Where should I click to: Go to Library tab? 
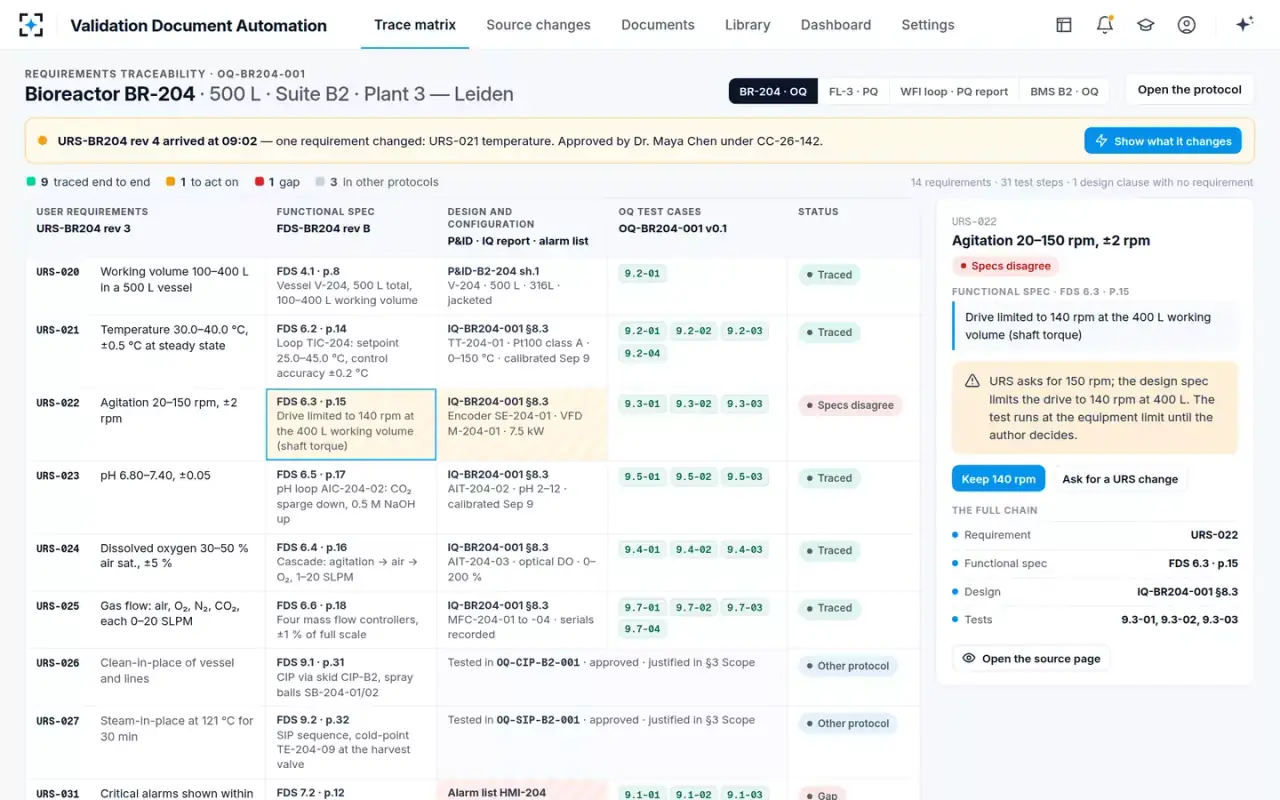pyautogui.click(x=747, y=25)
